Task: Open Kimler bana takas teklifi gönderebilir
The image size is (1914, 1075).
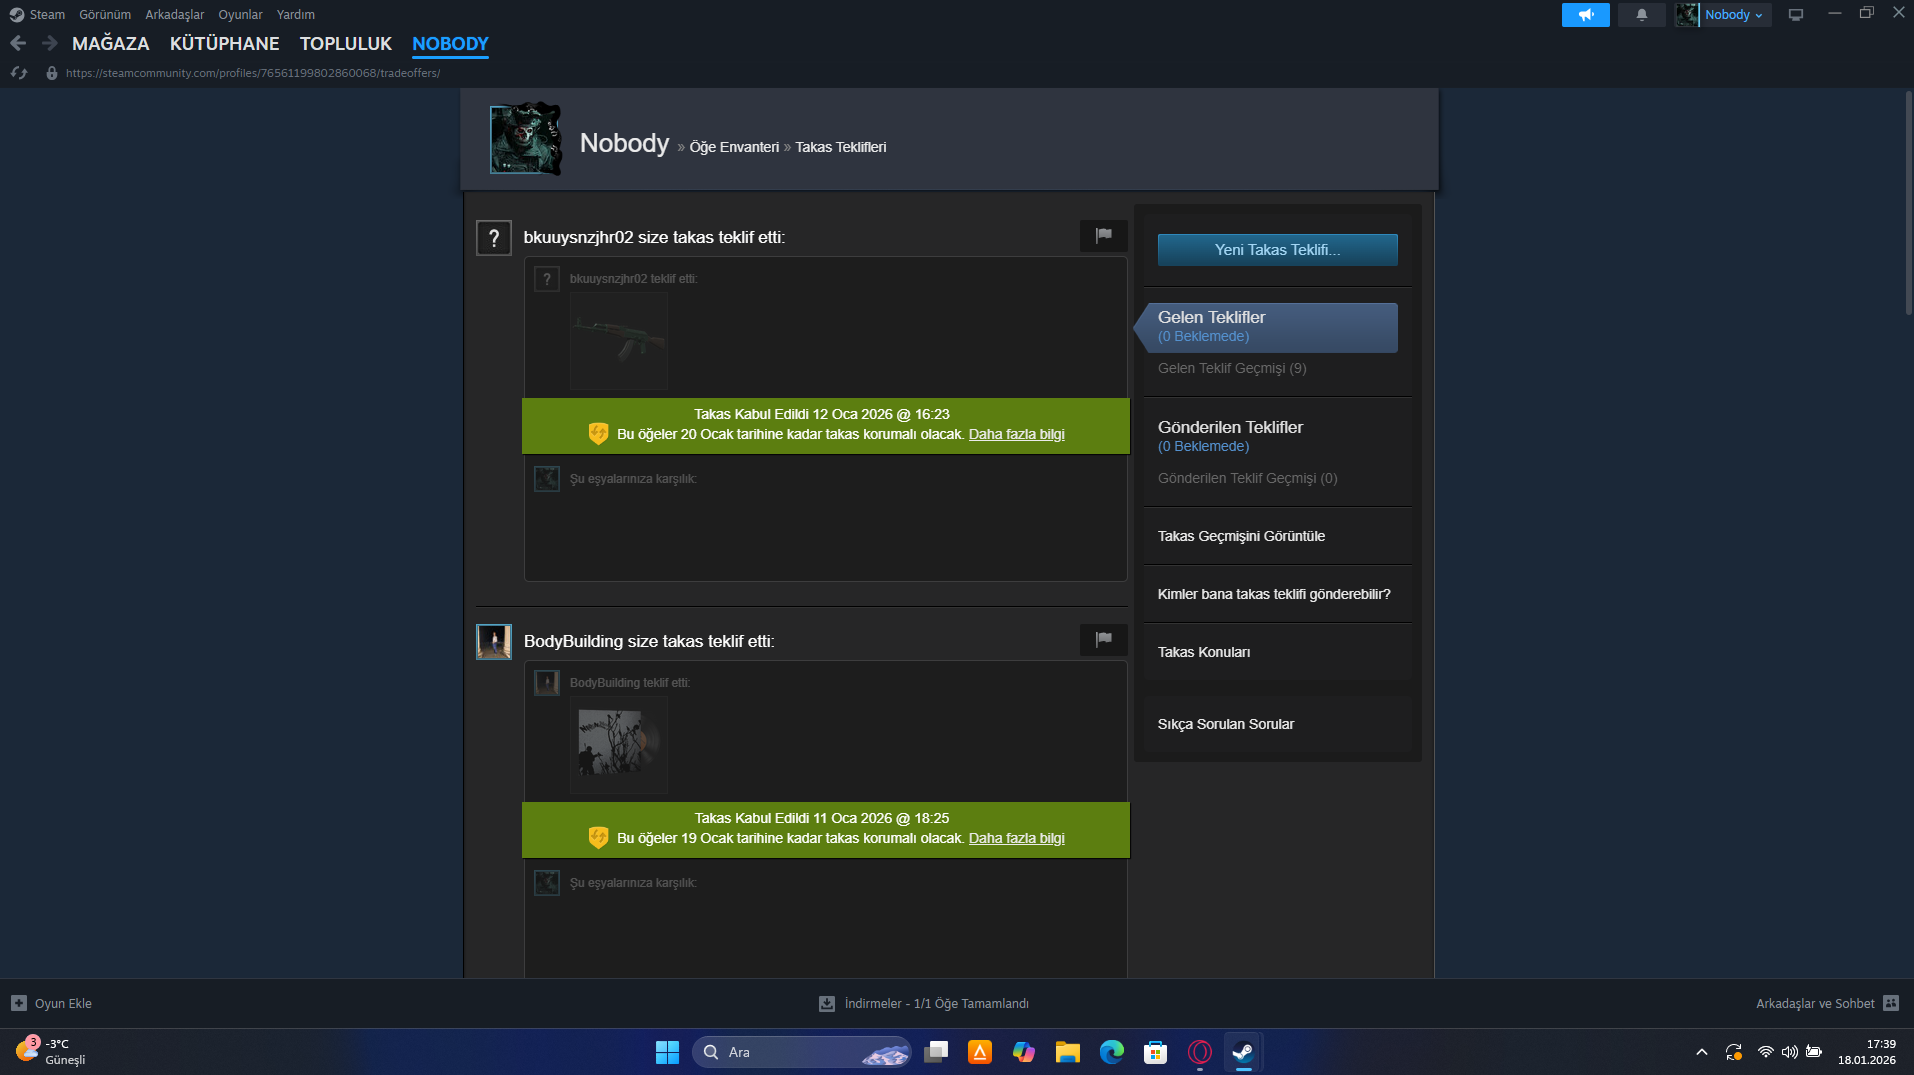Action: (x=1274, y=594)
